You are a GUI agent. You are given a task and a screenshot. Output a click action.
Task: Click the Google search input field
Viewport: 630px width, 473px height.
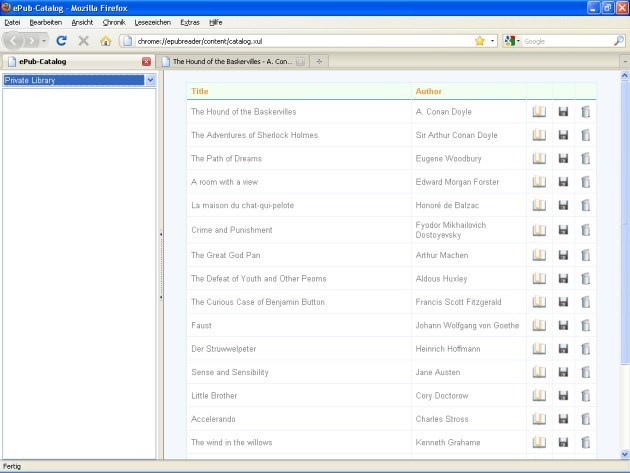tap(567, 41)
